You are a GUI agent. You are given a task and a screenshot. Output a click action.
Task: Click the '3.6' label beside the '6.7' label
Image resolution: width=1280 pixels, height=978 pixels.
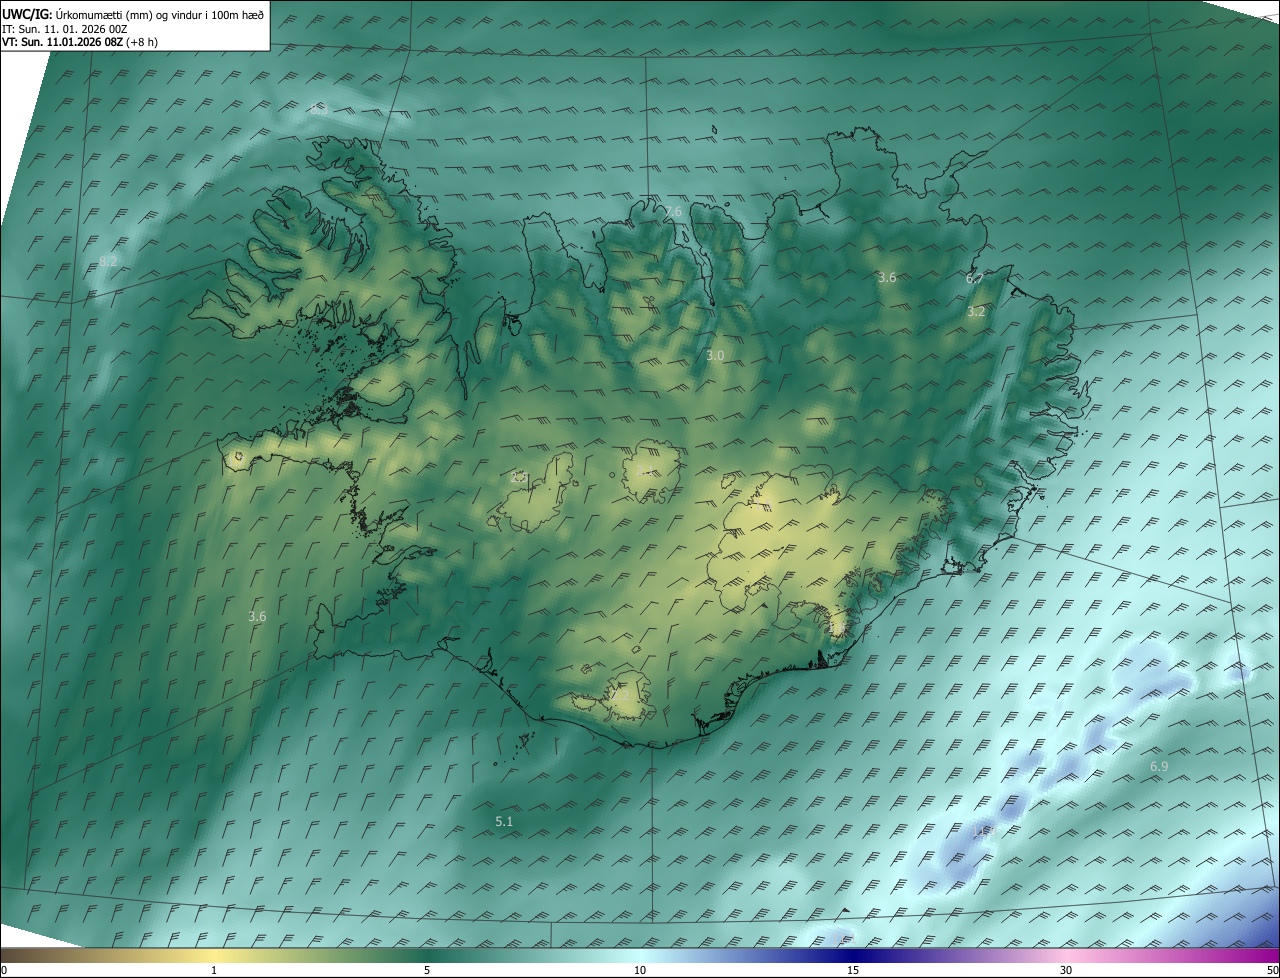(x=887, y=278)
